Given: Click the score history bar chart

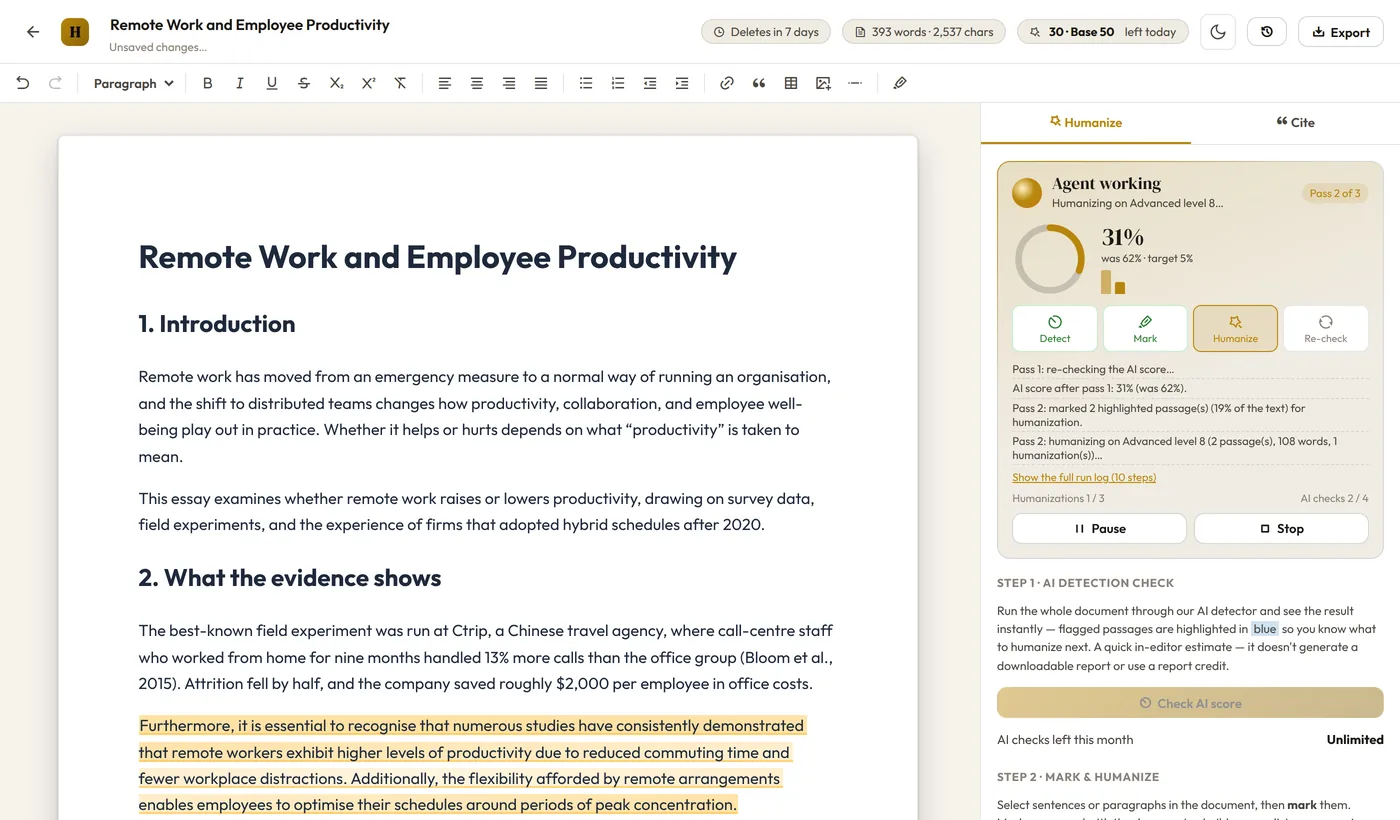Looking at the screenshot, I should 1113,282.
